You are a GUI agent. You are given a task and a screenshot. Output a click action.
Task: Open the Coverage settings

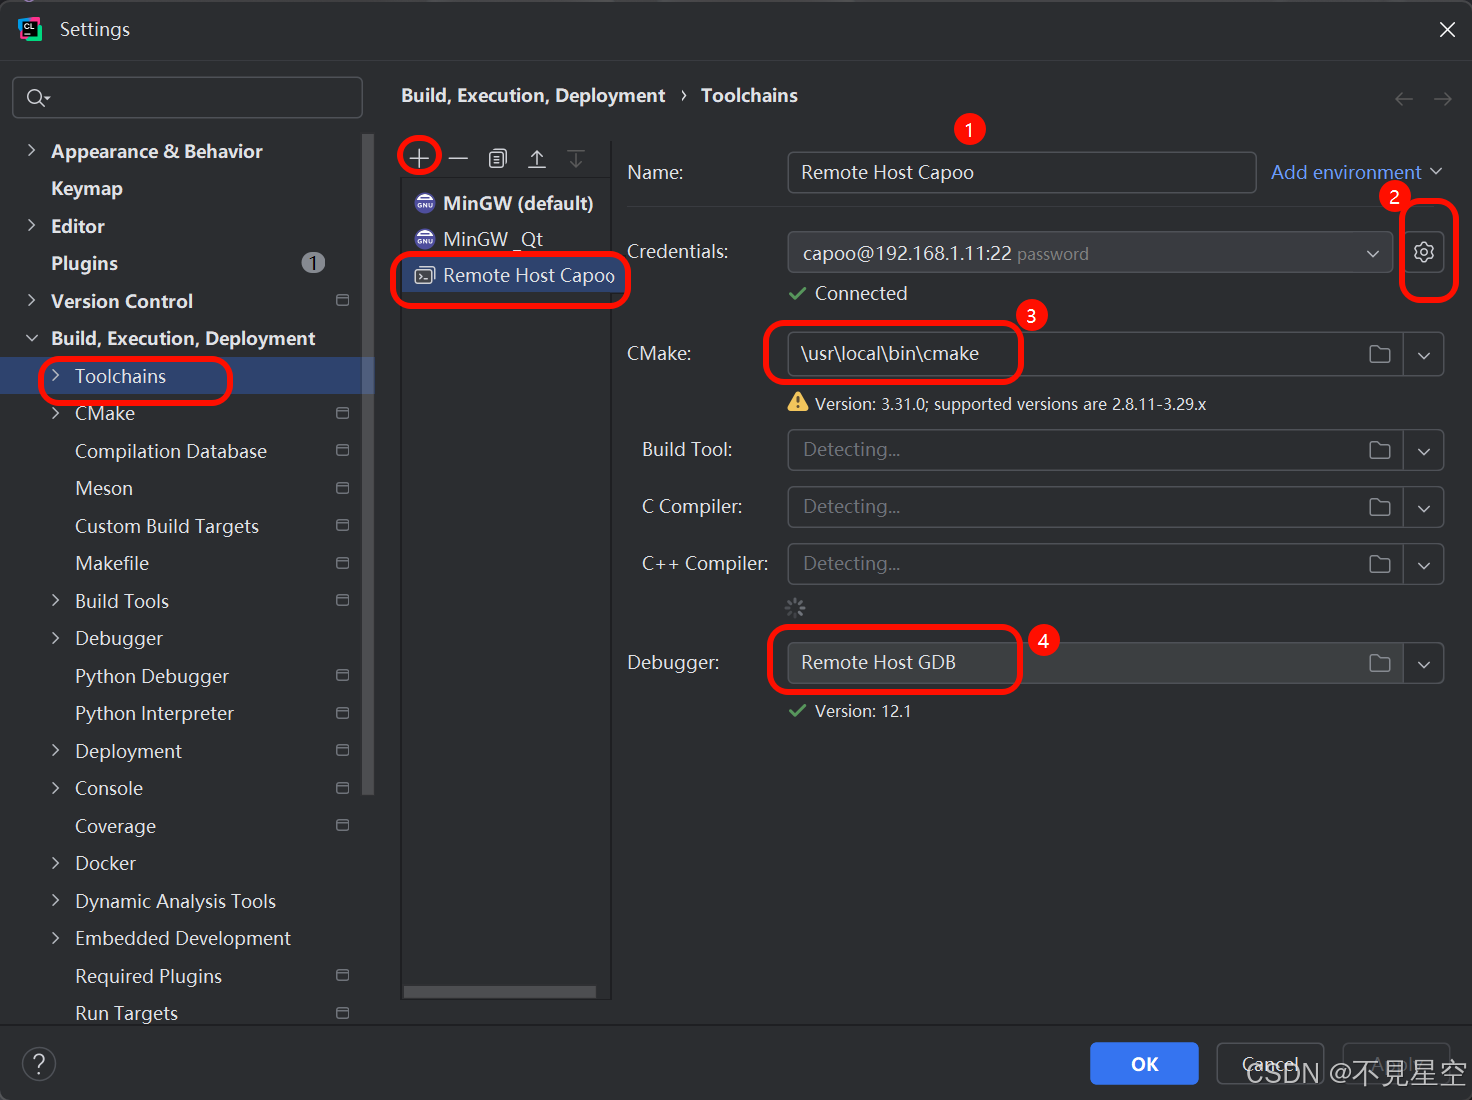[x=115, y=826]
